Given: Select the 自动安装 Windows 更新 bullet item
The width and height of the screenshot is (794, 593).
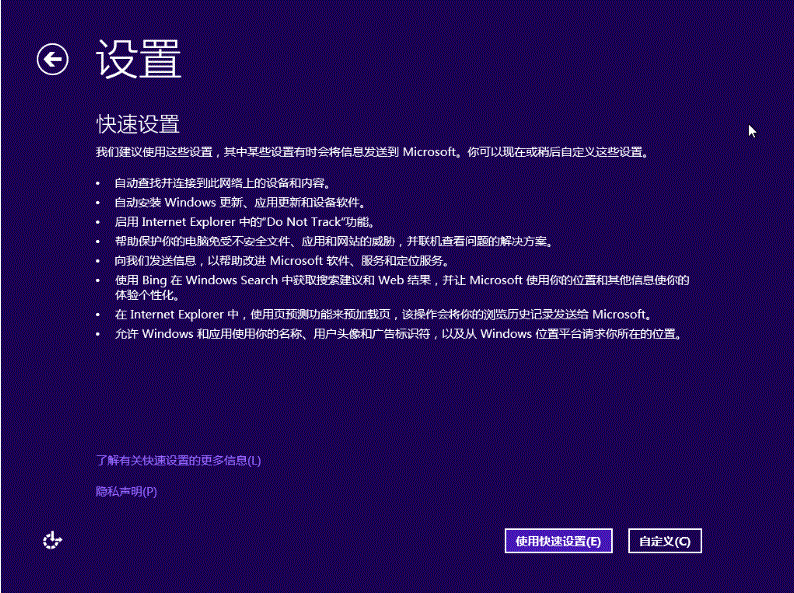Looking at the screenshot, I should point(238,203).
